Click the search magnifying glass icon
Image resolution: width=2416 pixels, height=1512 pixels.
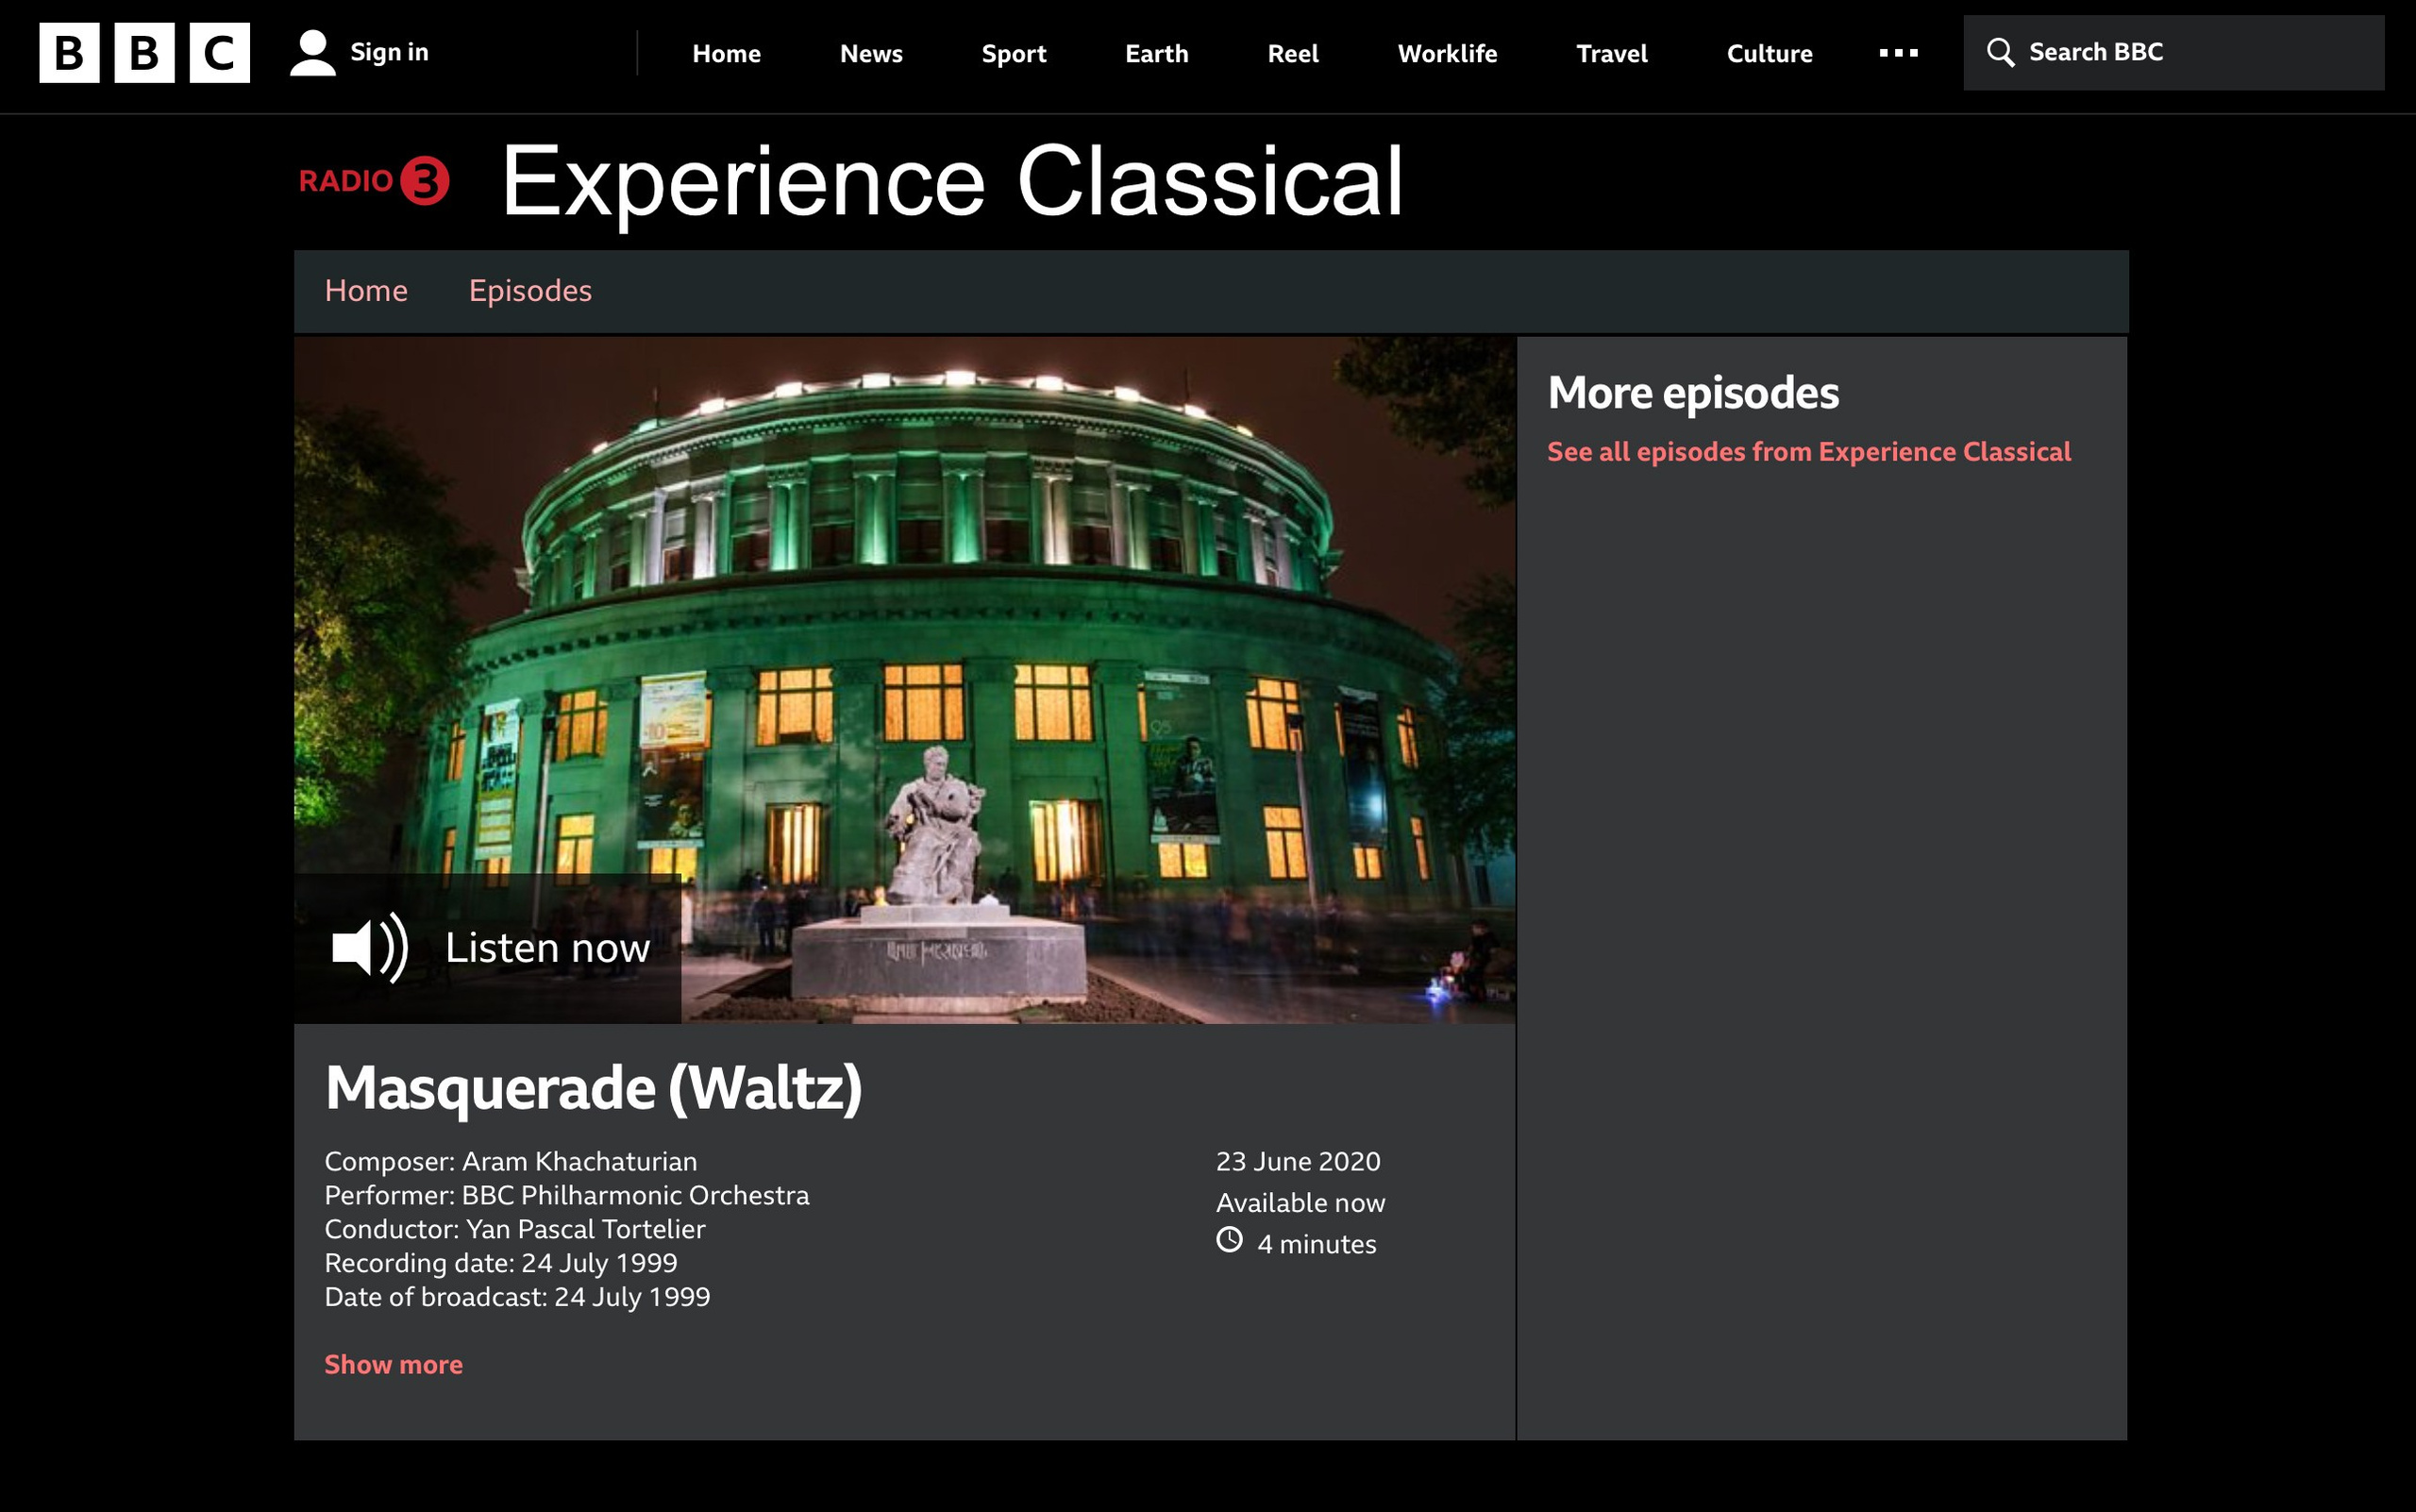point(2000,53)
